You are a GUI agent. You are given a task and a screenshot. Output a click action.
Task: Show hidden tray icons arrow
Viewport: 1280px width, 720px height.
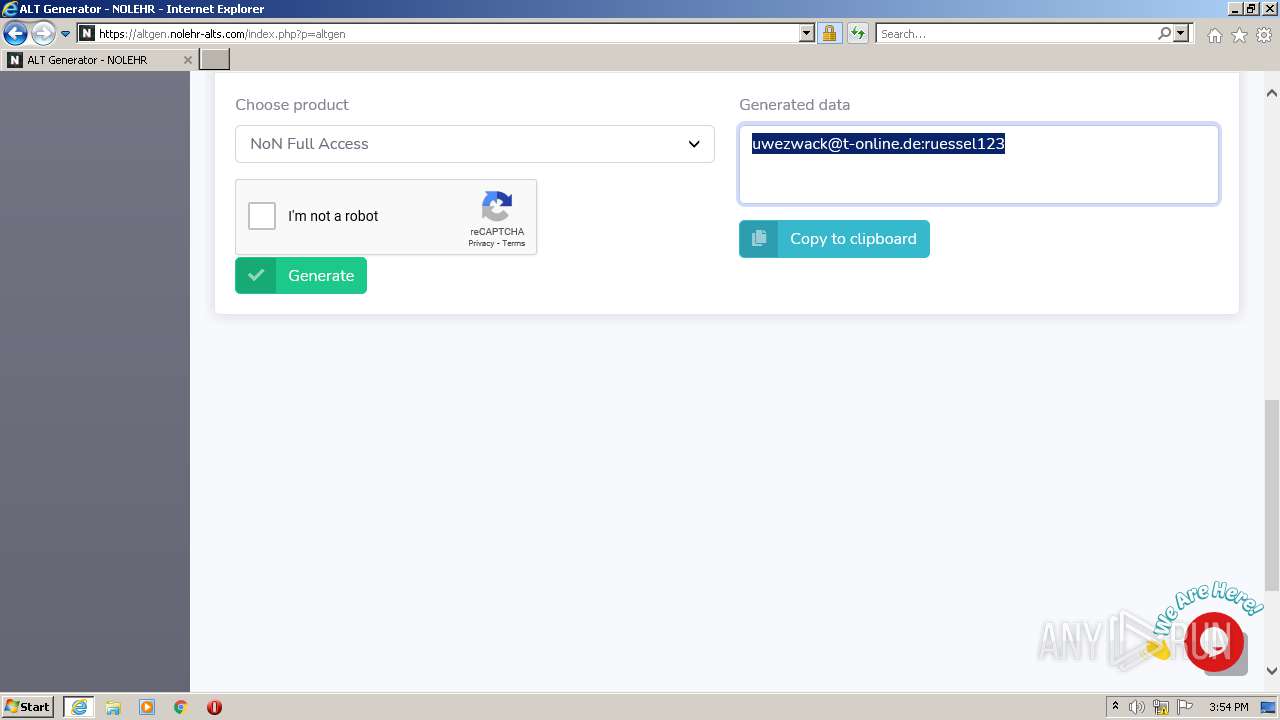tap(1116, 707)
